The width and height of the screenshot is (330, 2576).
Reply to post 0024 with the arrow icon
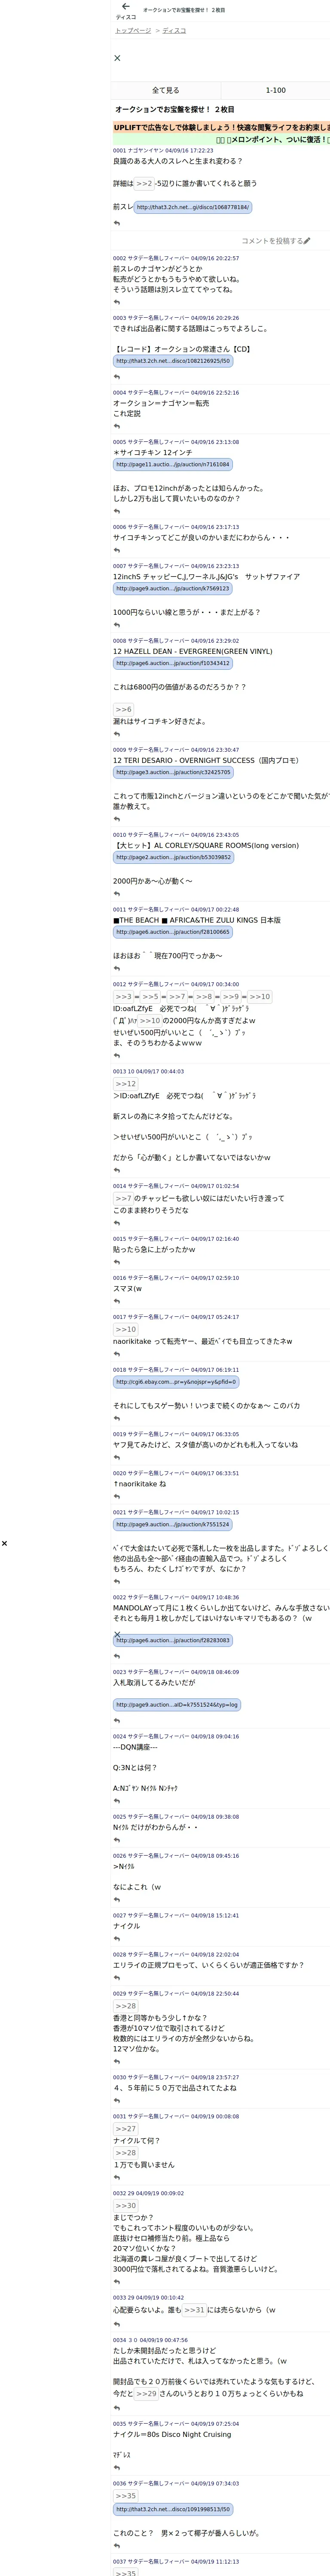(117, 1801)
